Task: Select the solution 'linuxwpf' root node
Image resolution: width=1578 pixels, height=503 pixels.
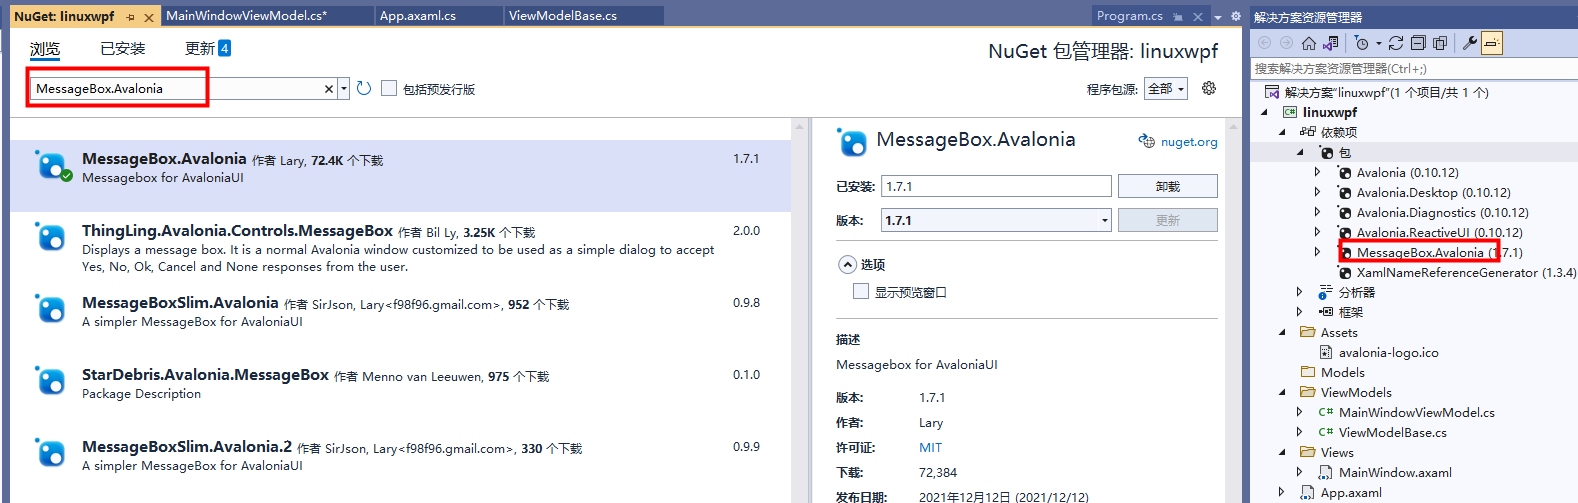Action: (x=1386, y=92)
